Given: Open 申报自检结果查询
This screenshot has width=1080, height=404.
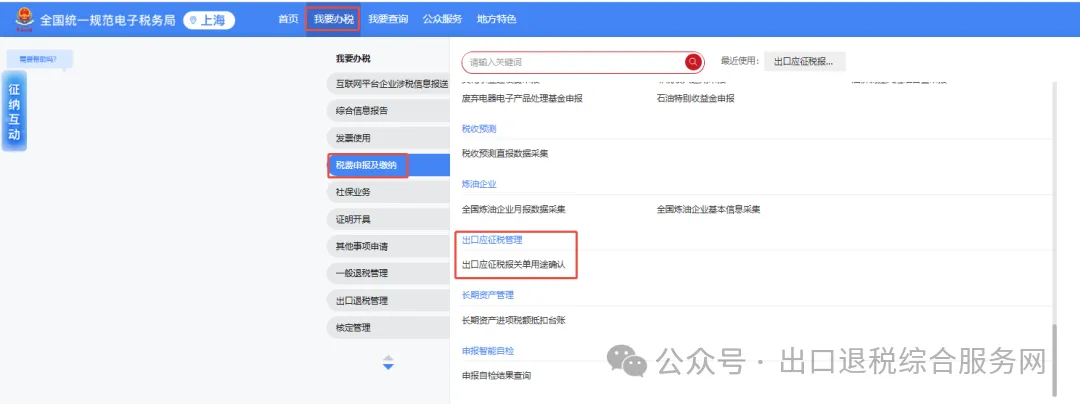Looking at the screenshot, I should (497, 376).
